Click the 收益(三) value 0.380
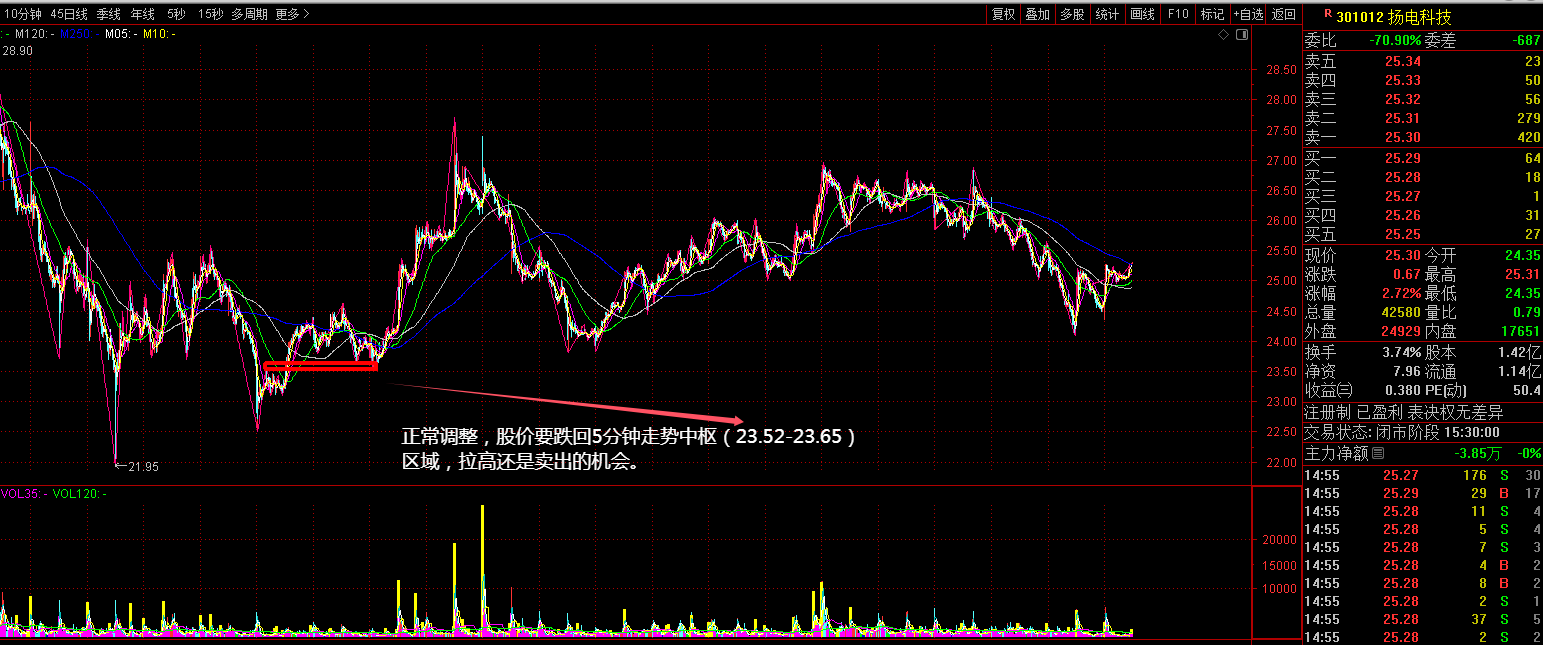The height and width of the screenshot is (645, 1543). click(1402, 390)
